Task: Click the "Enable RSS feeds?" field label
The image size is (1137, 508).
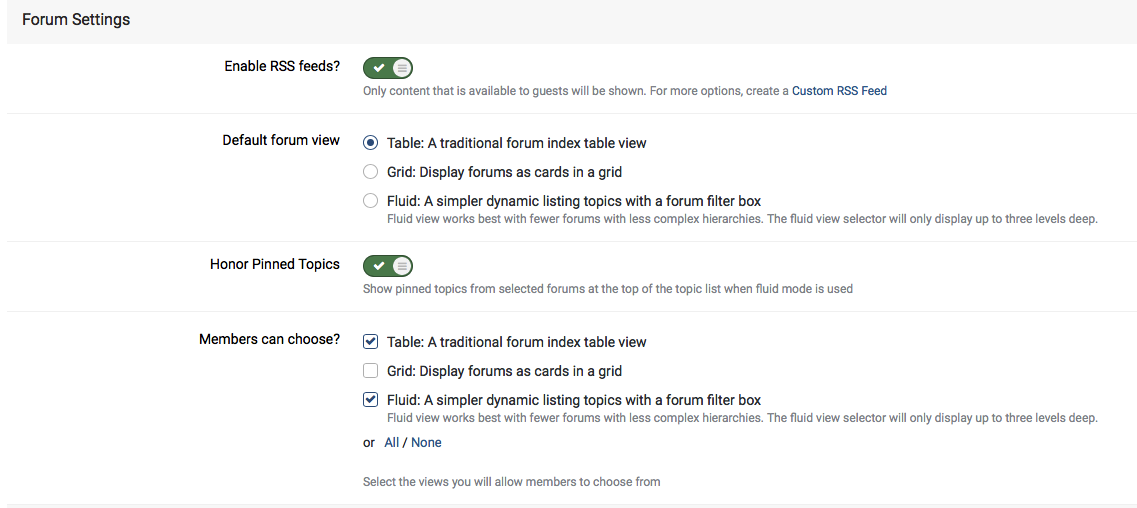Action: [282, 66]
